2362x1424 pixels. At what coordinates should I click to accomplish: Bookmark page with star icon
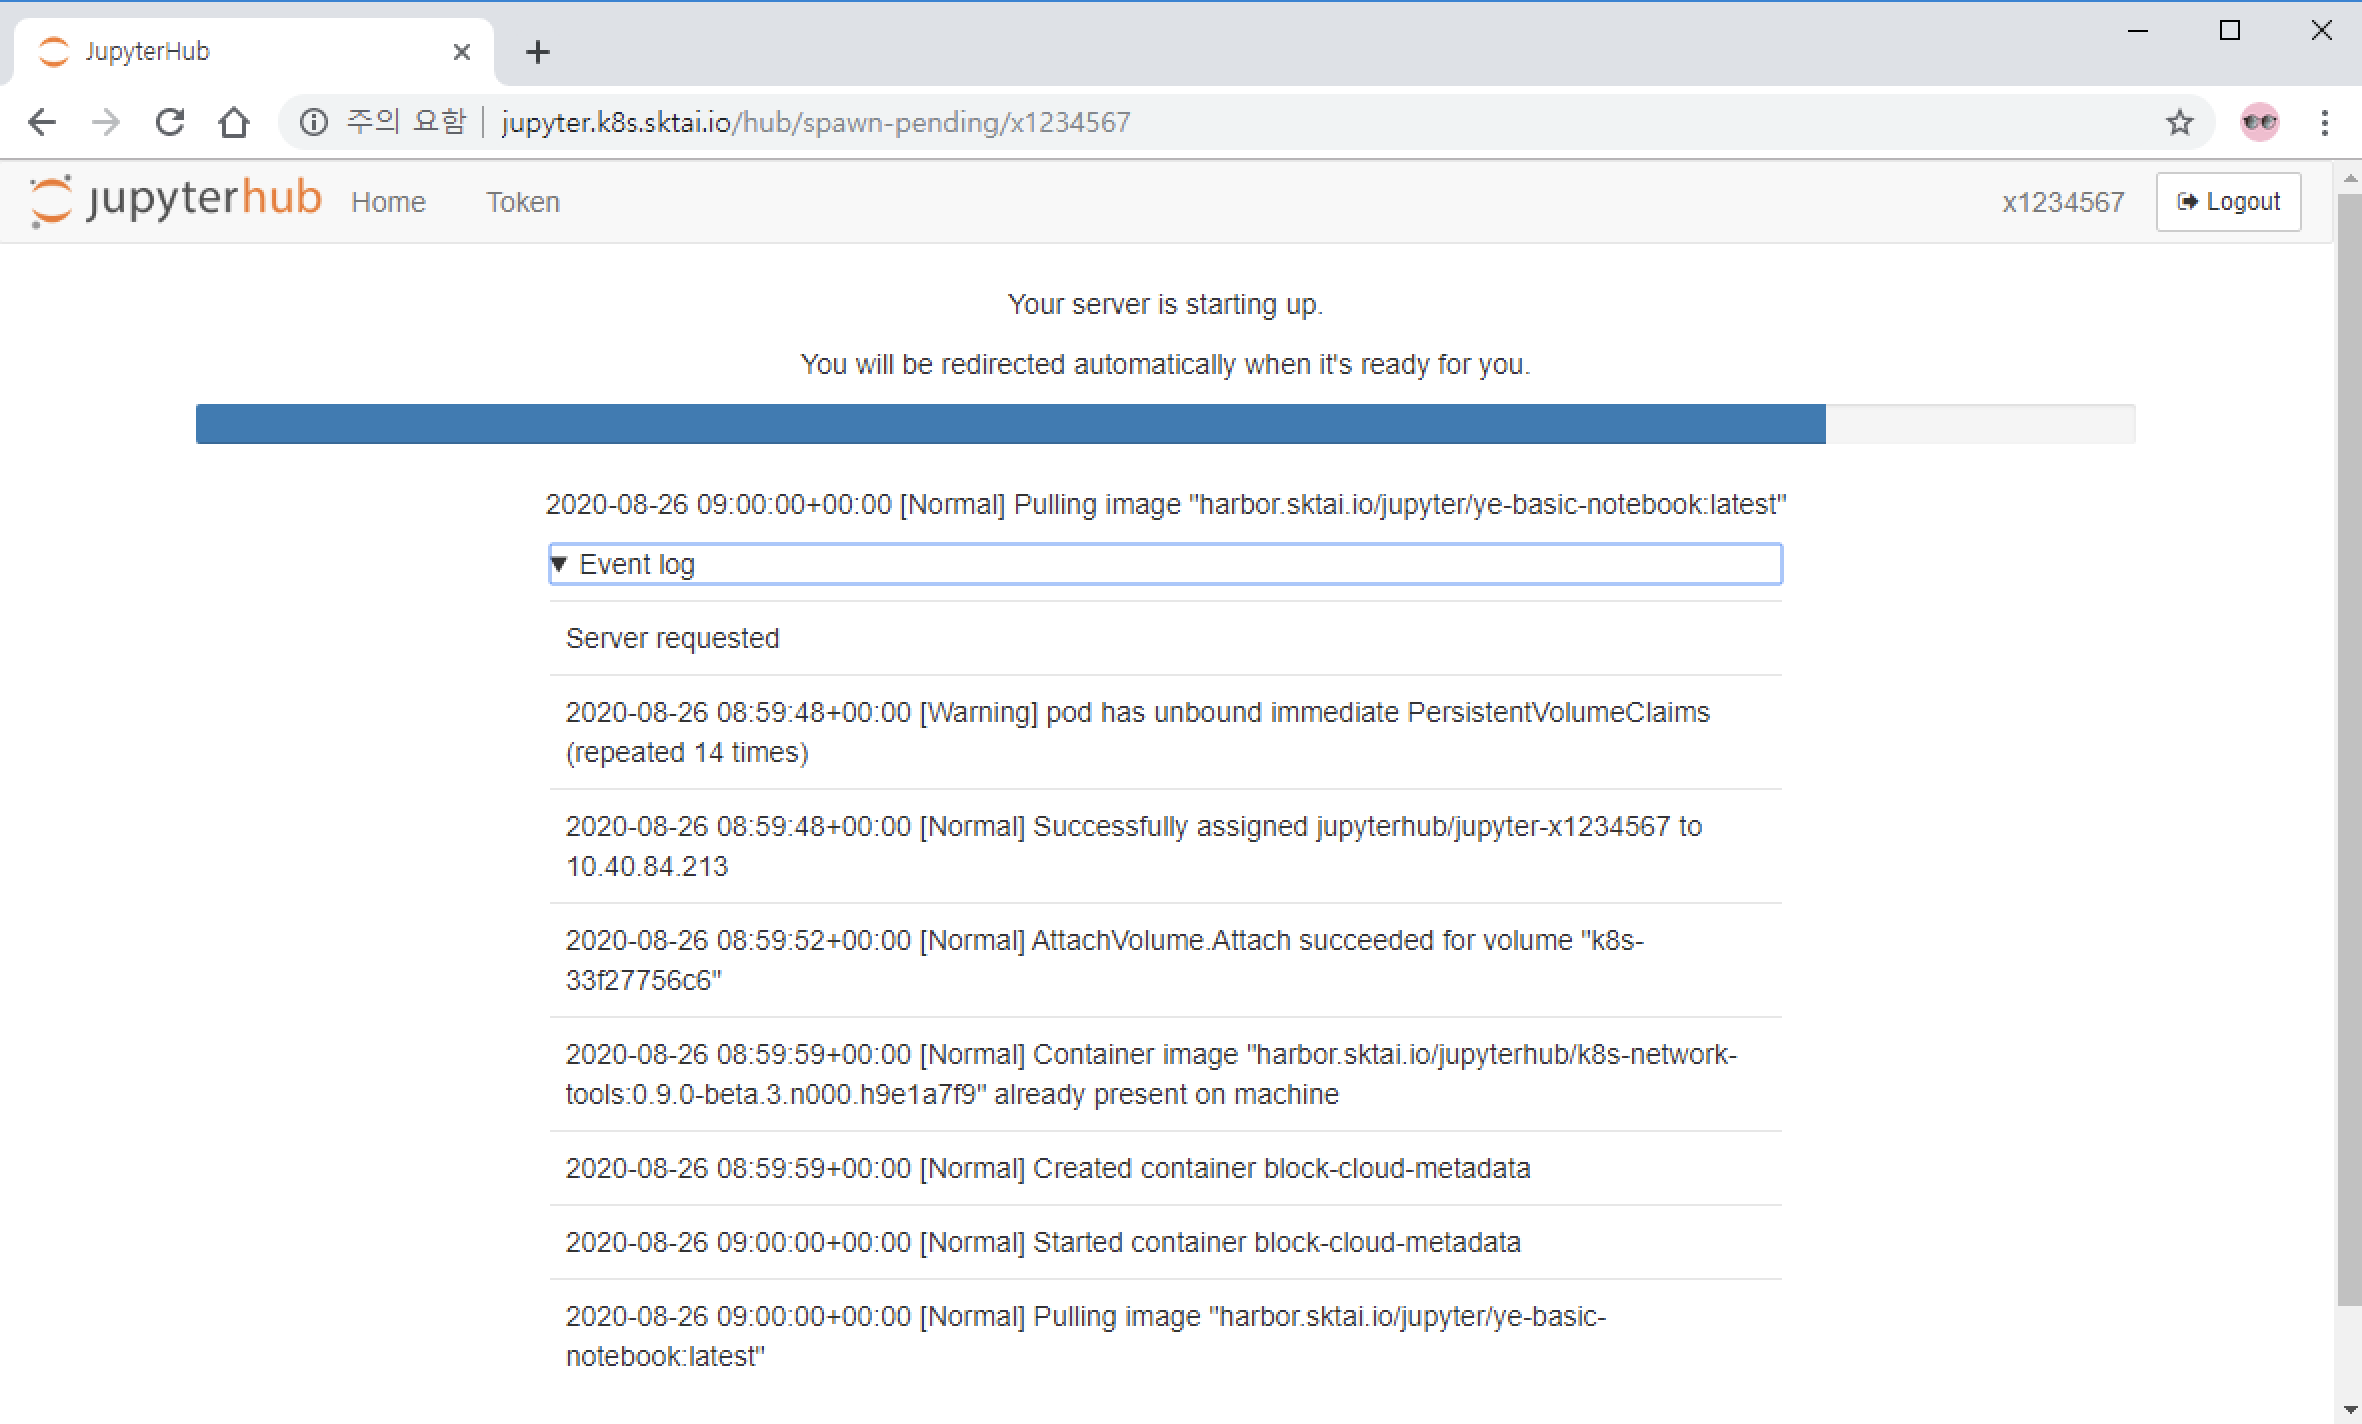[2179, 122]
